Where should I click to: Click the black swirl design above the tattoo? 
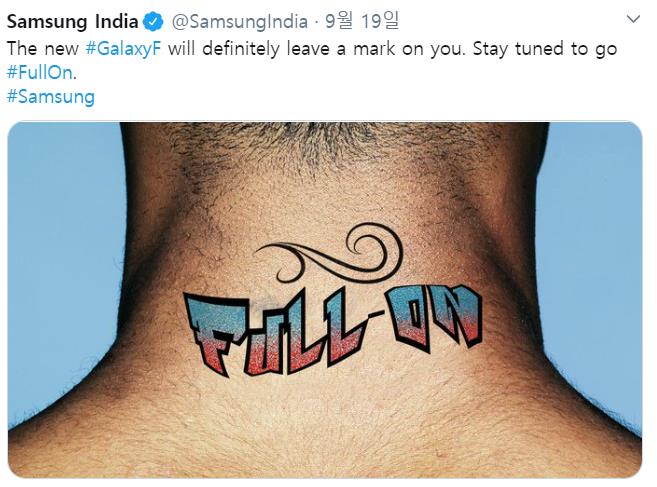point(329,253)
